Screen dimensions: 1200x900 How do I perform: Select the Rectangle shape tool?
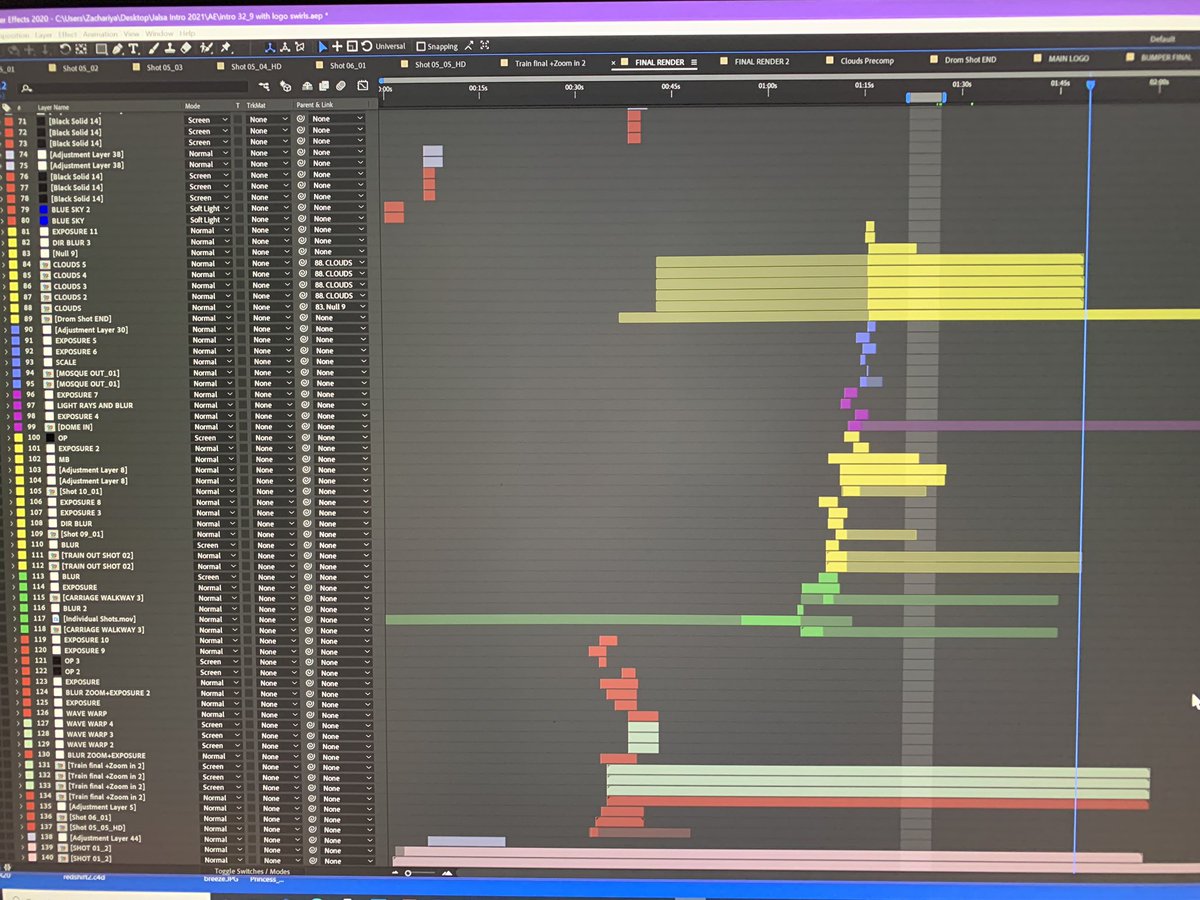pyautogui.click(x=100, y=48)
